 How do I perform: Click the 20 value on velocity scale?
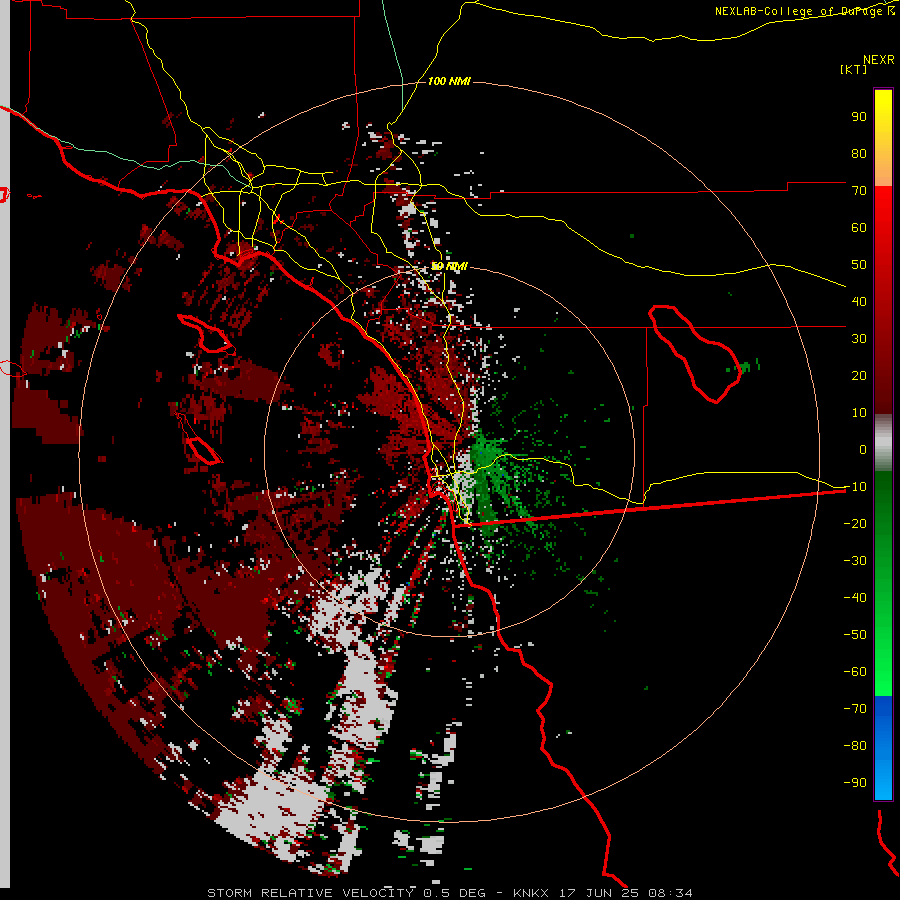(x=859, y=375)
